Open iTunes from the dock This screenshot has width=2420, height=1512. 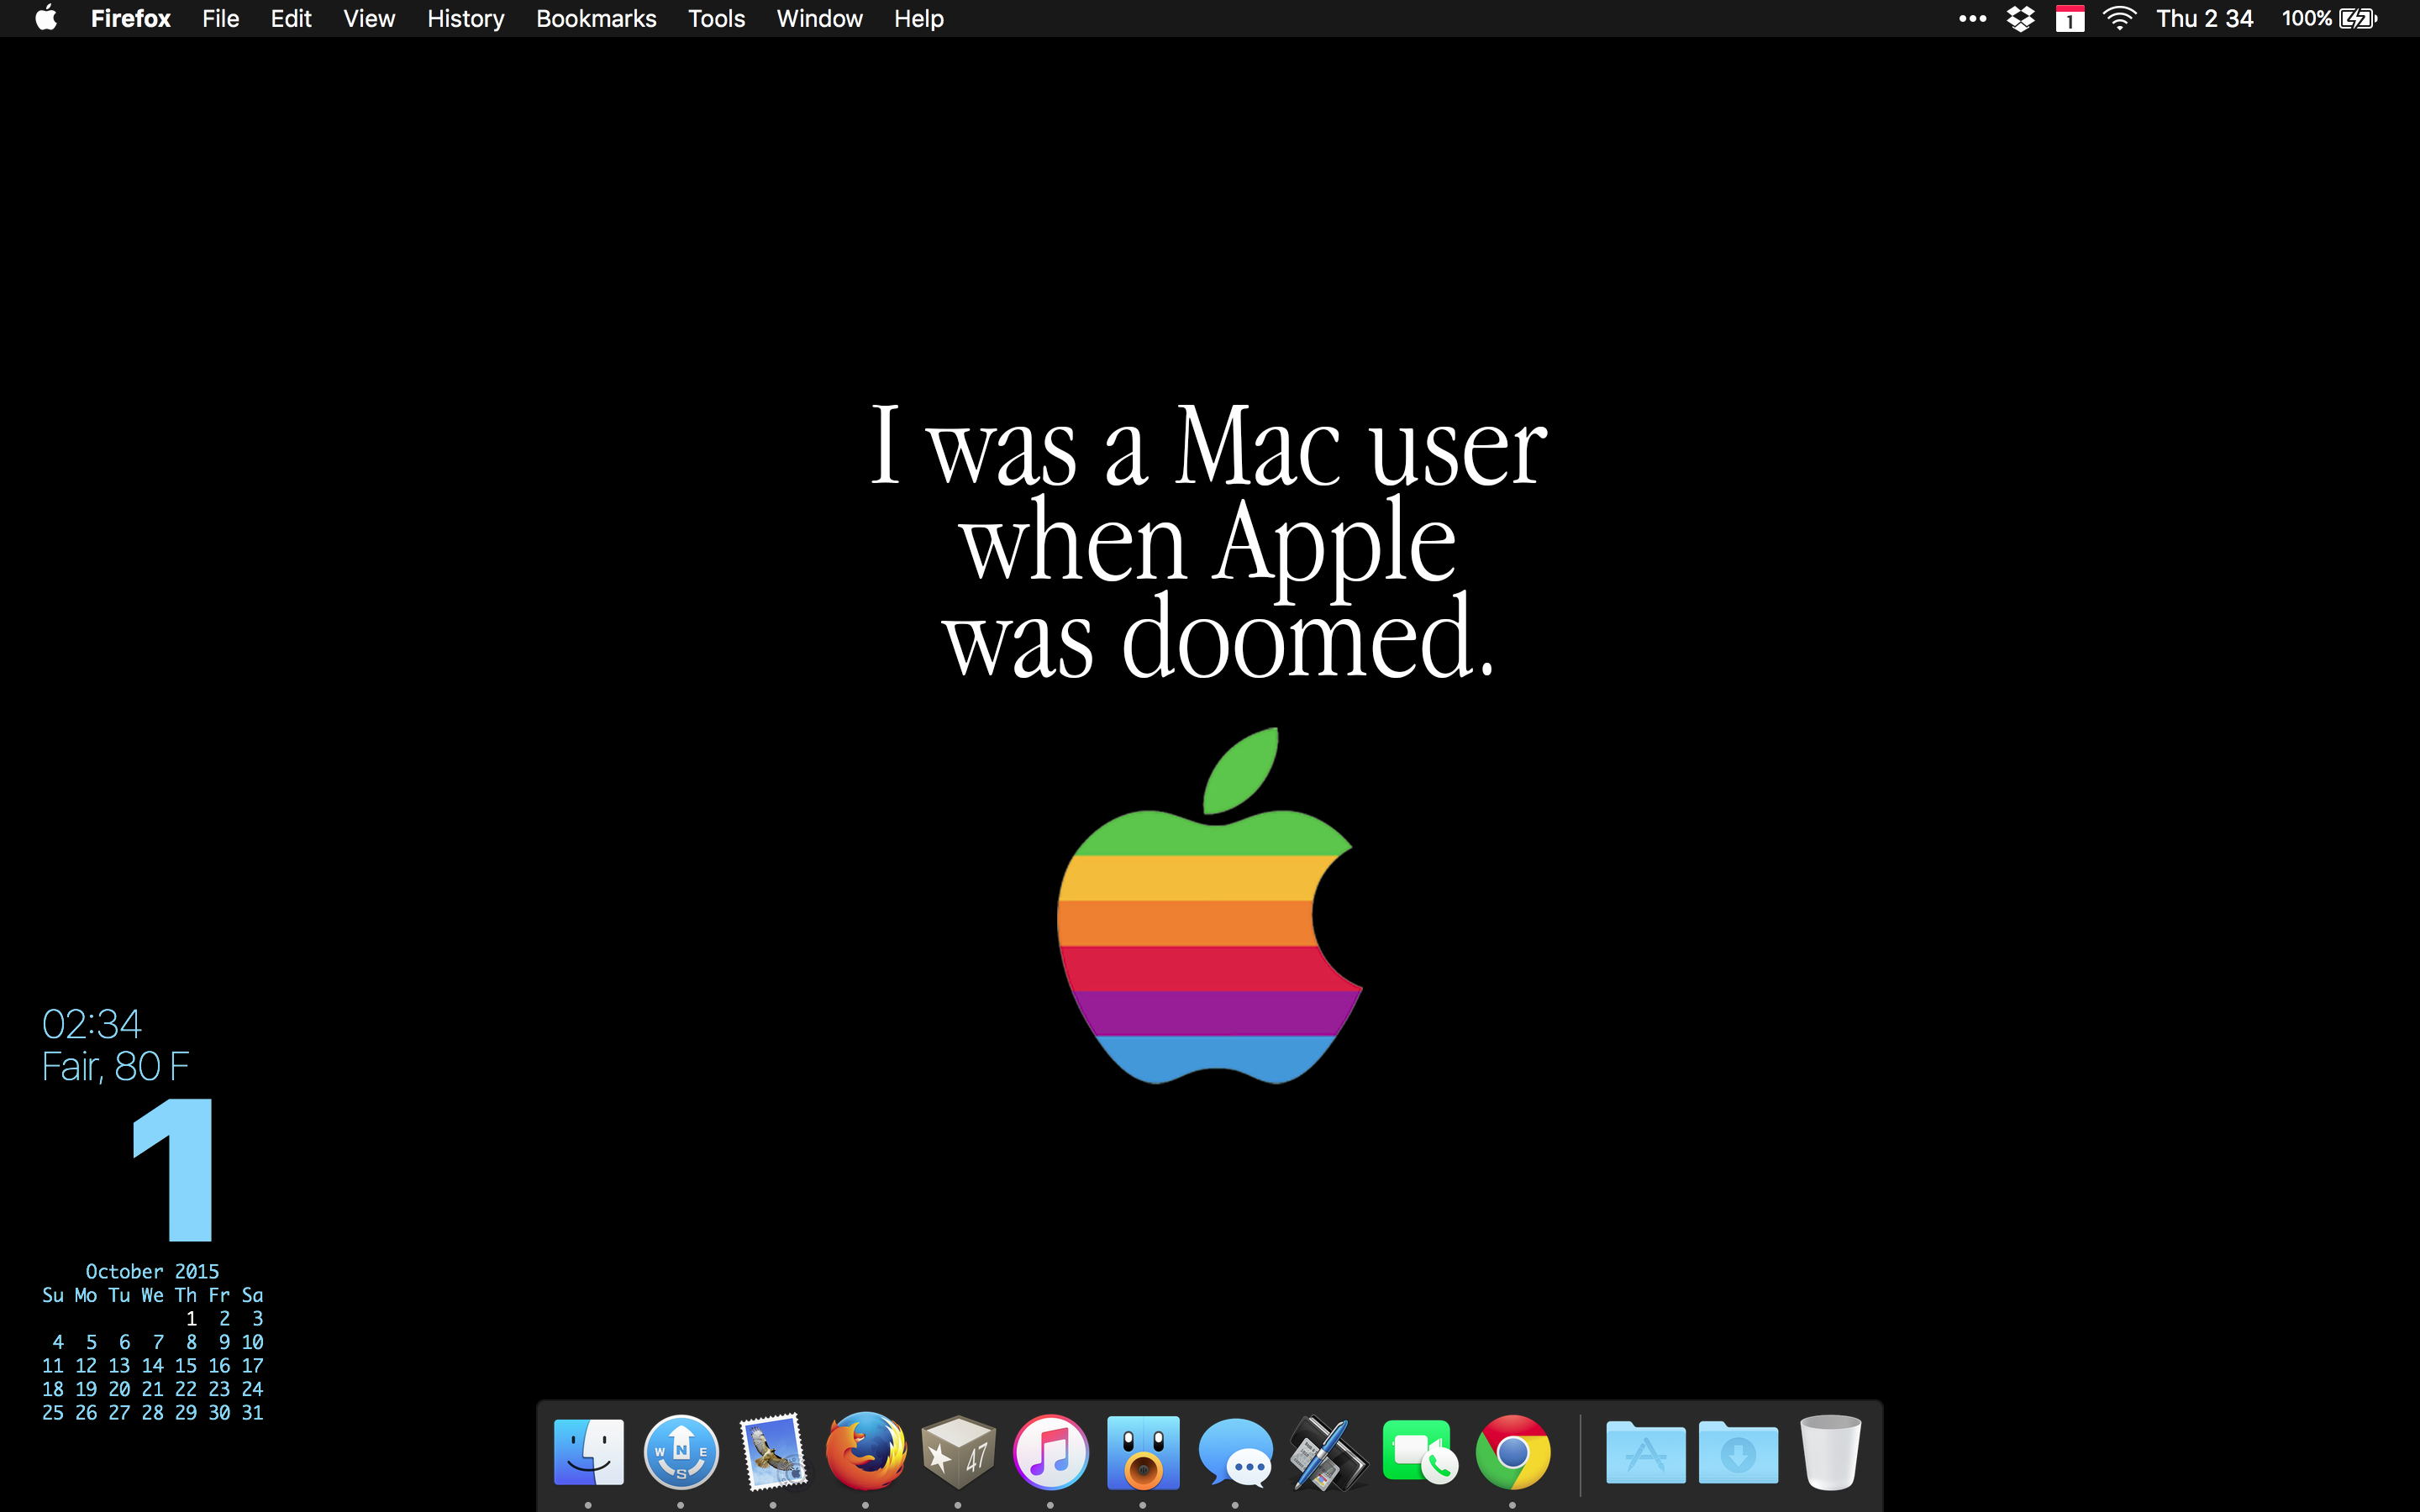(x=1050, y=1452)
